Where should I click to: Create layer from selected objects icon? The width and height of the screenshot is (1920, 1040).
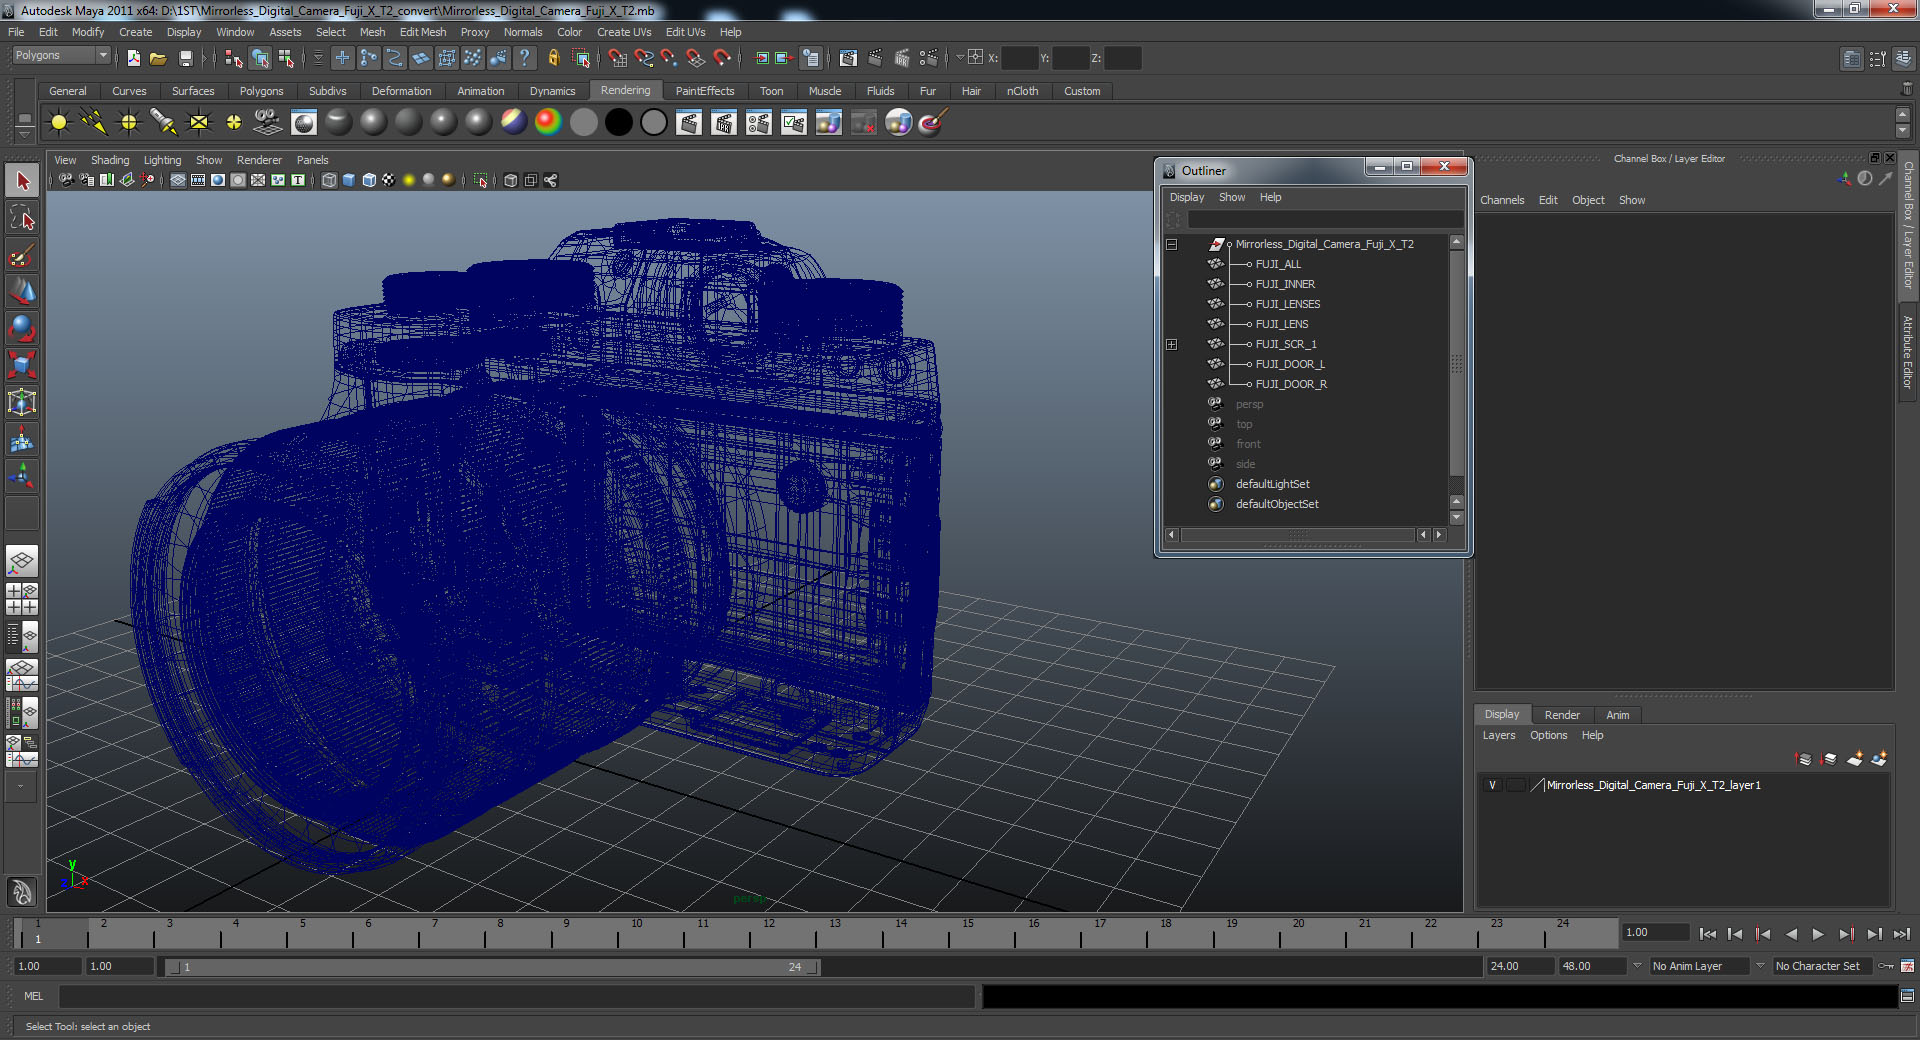coord(1879,759)
